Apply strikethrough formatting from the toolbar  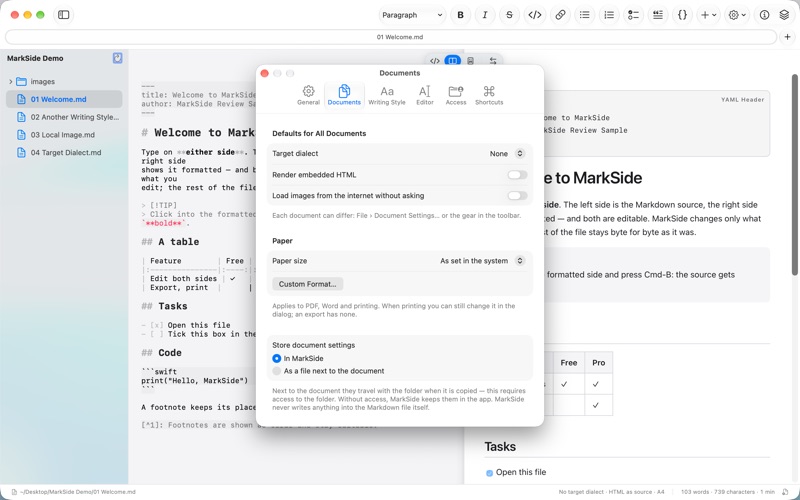pyautogui.click(x=509, y=15)
